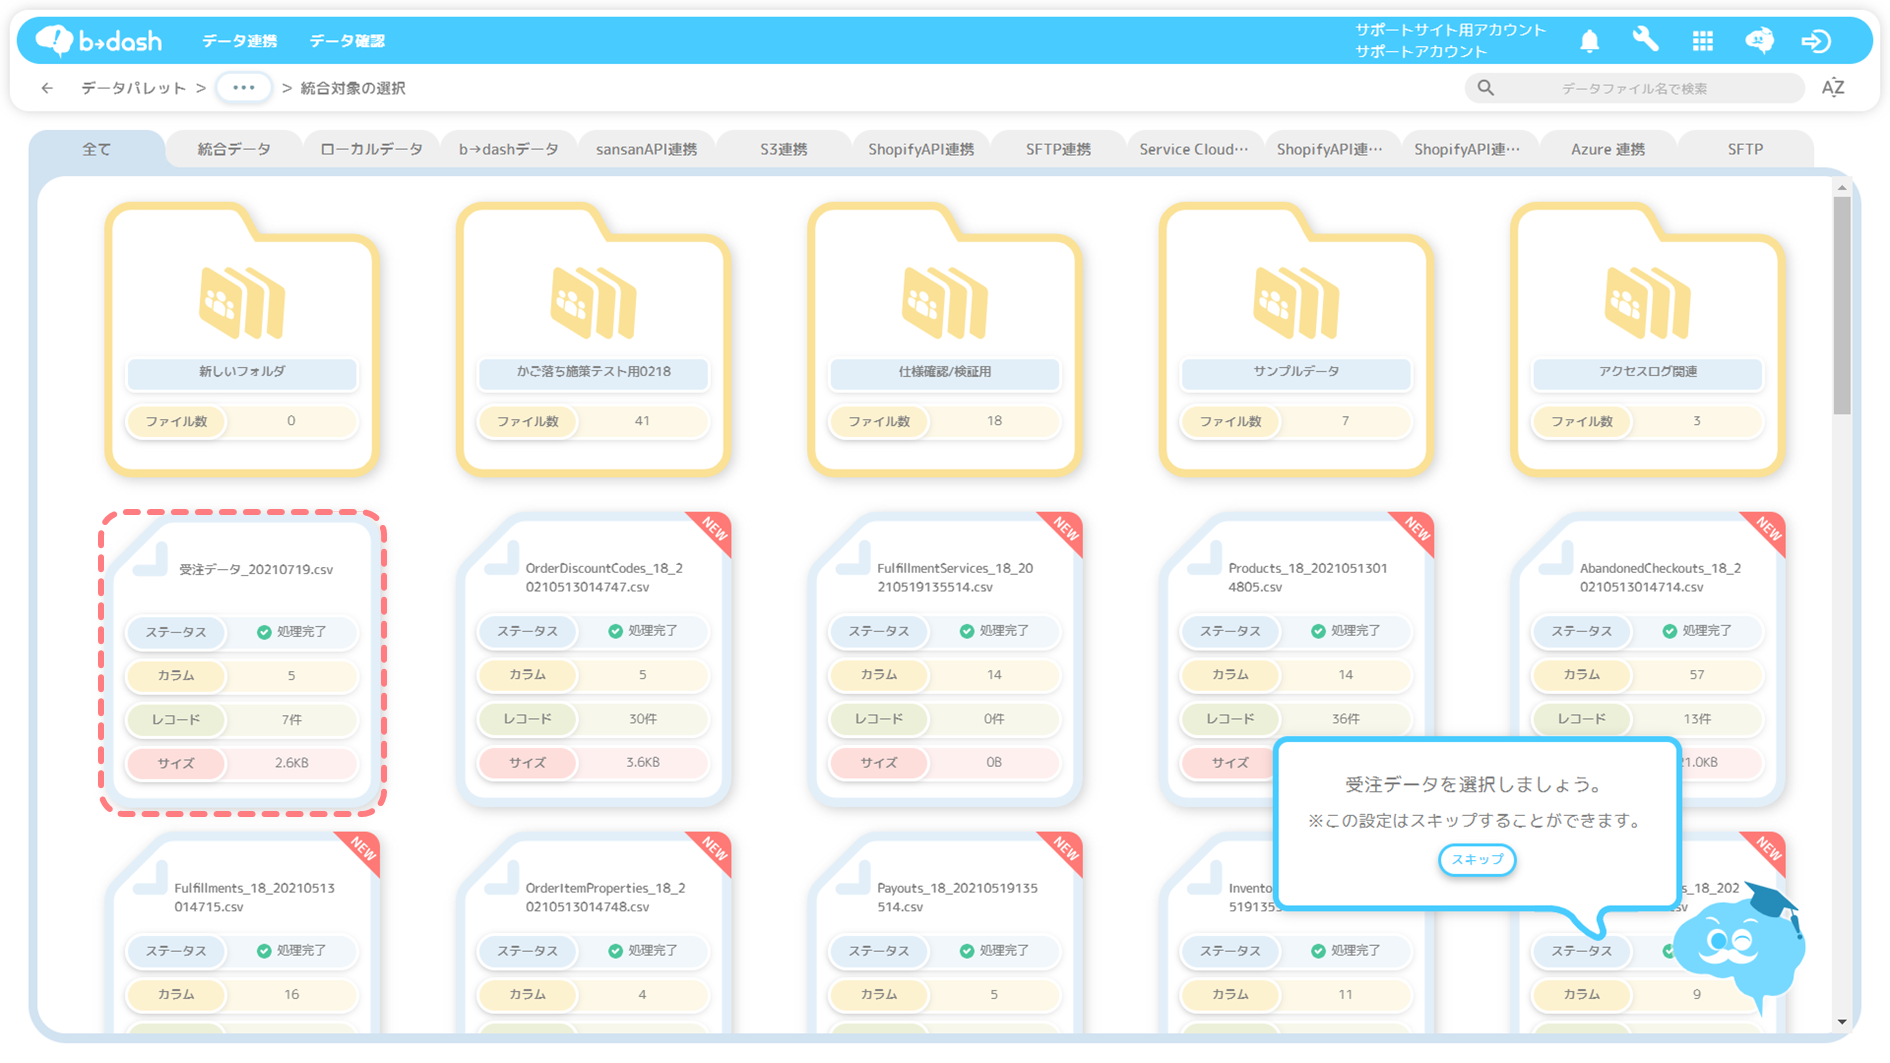
Task: Open the データ確認 menu
Action: 346,41
